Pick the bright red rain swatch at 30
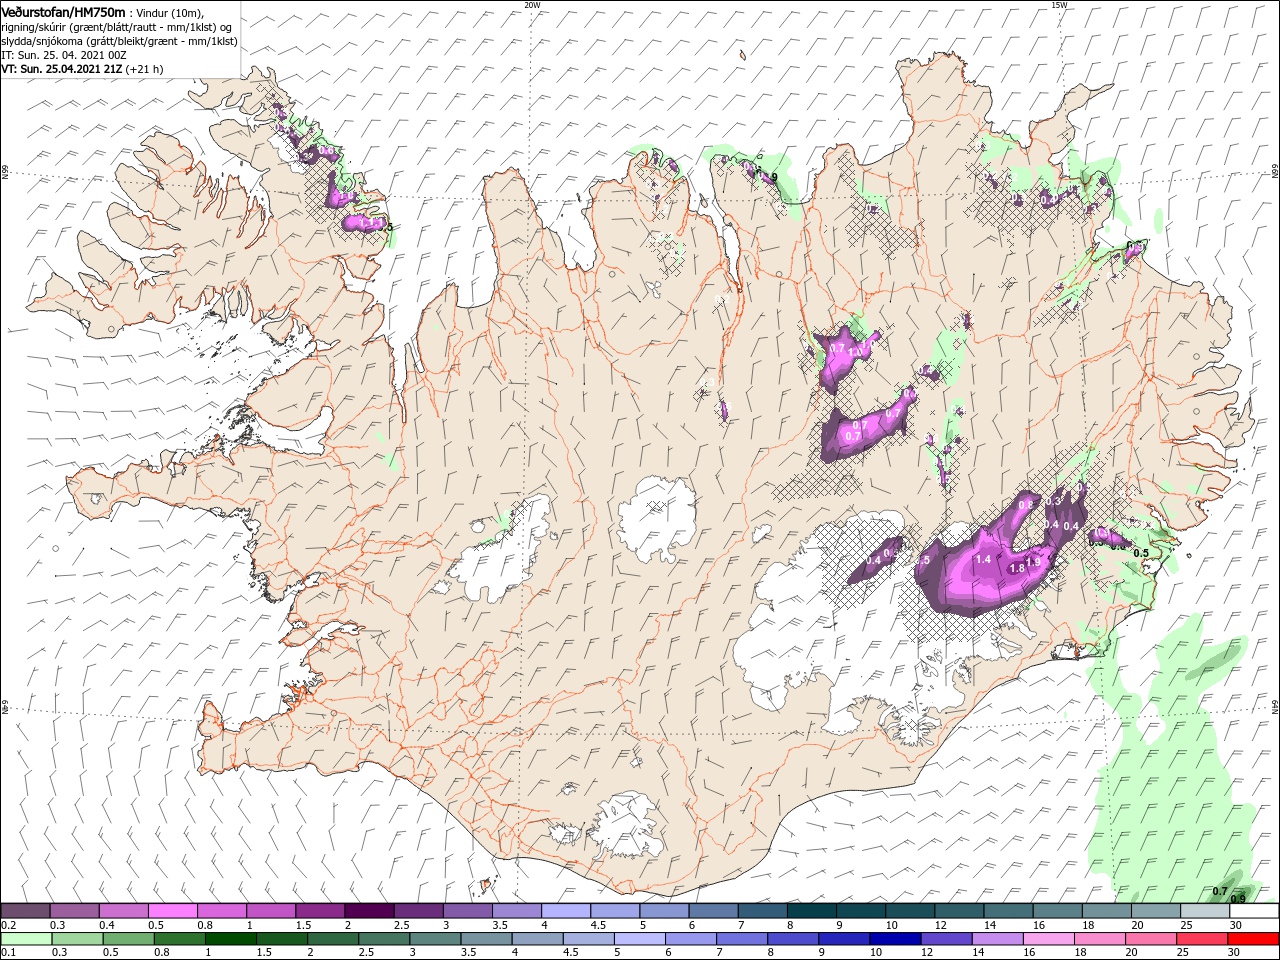This screenshot has width=1280, height=960. click(1253, 939)
